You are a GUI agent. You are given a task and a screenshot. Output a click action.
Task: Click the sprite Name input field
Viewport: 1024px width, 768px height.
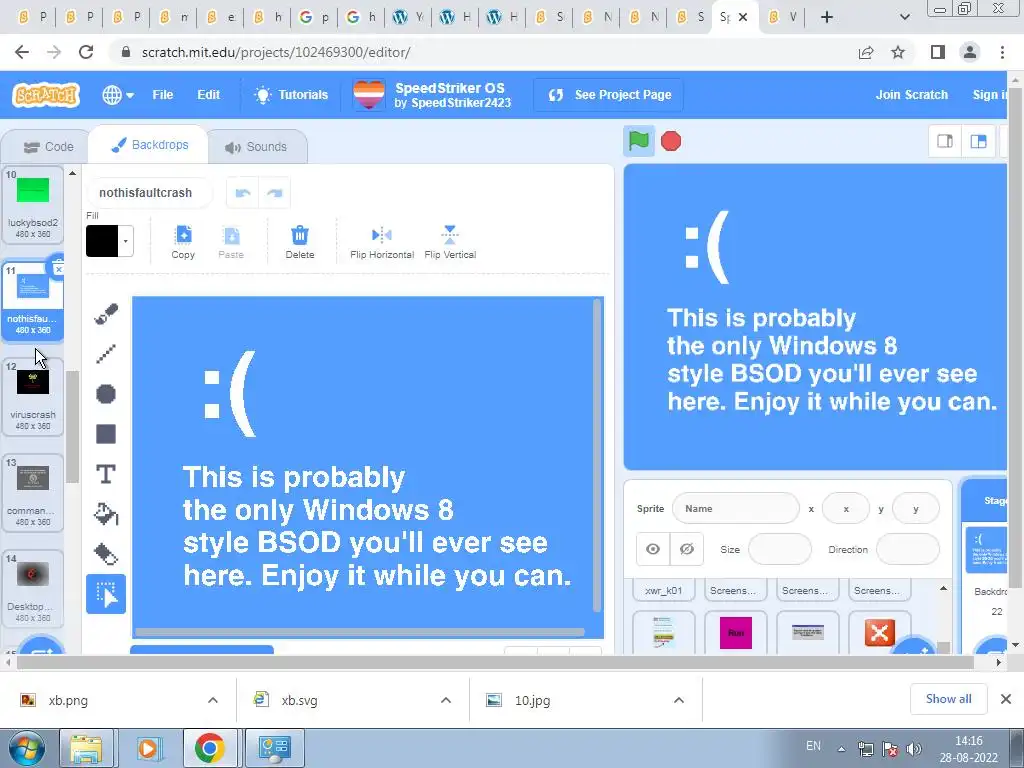click(735, 509)
